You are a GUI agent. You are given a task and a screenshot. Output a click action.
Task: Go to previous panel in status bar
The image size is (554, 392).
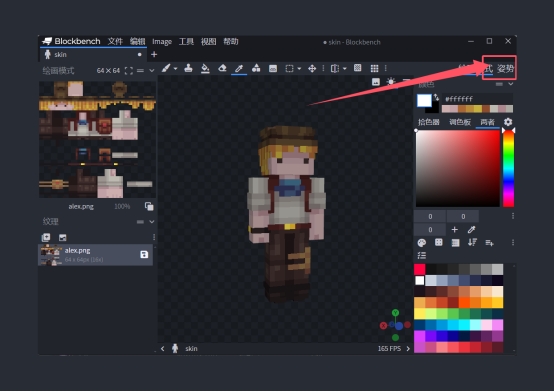163,349
